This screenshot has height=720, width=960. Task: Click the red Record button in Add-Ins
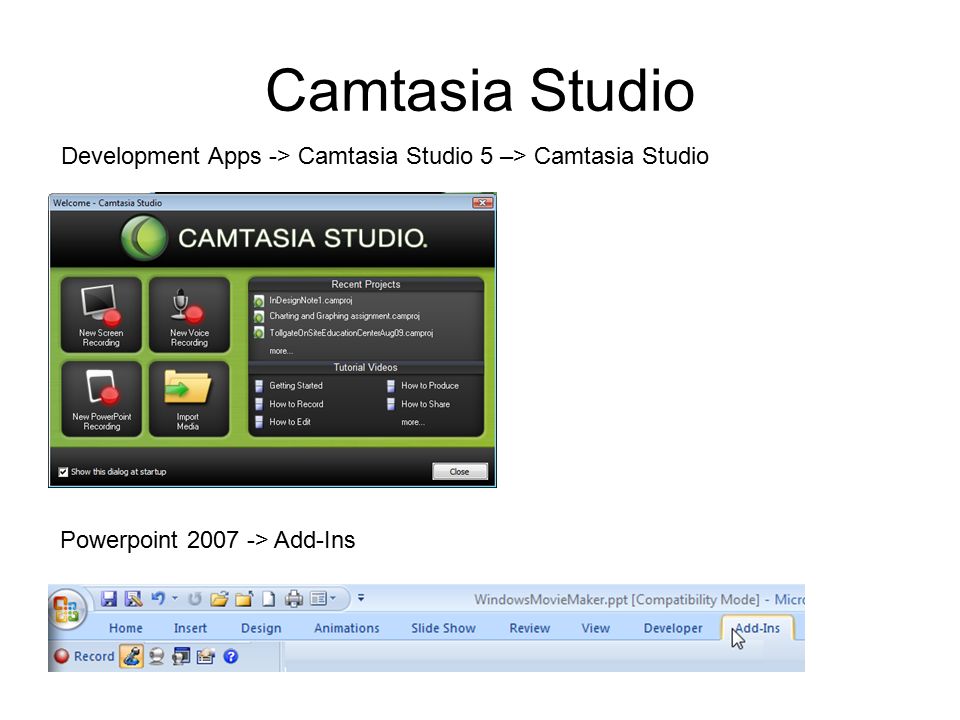click(x=84, y=656)
